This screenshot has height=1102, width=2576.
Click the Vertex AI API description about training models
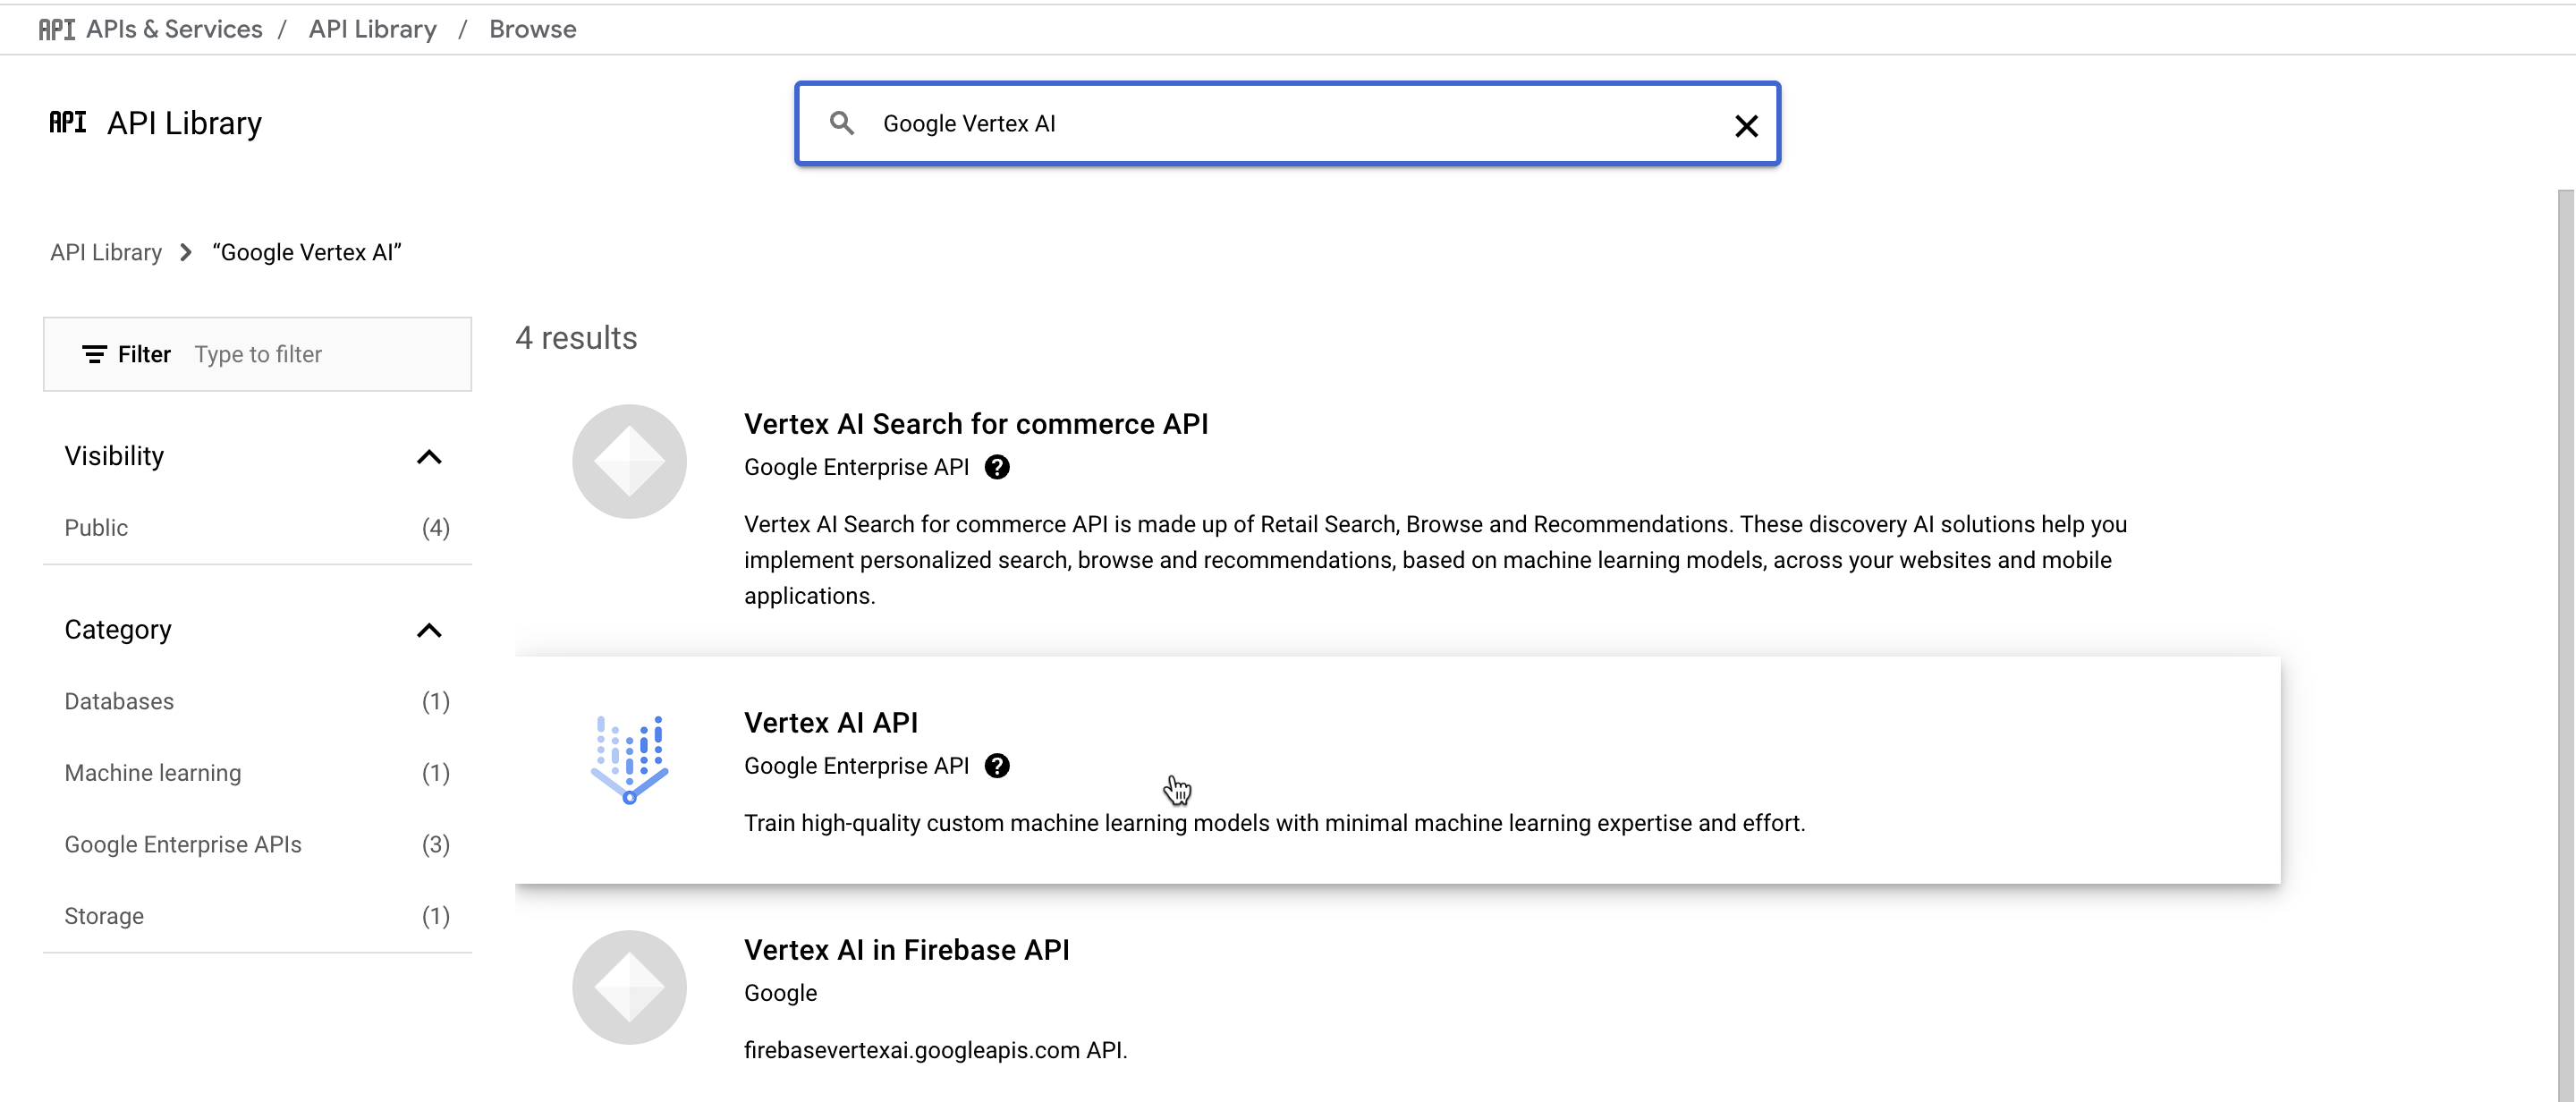[x=1274, y=823]
